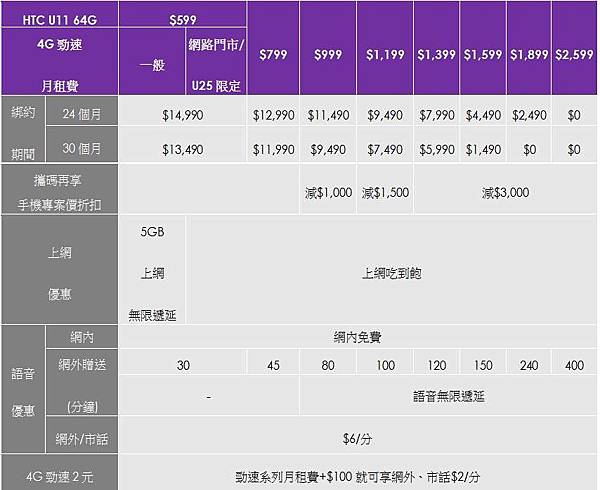The height and width of the screenshot is (490, 600).
Task: Select the 上網吃到飽 cell
Action: point(391,270)
